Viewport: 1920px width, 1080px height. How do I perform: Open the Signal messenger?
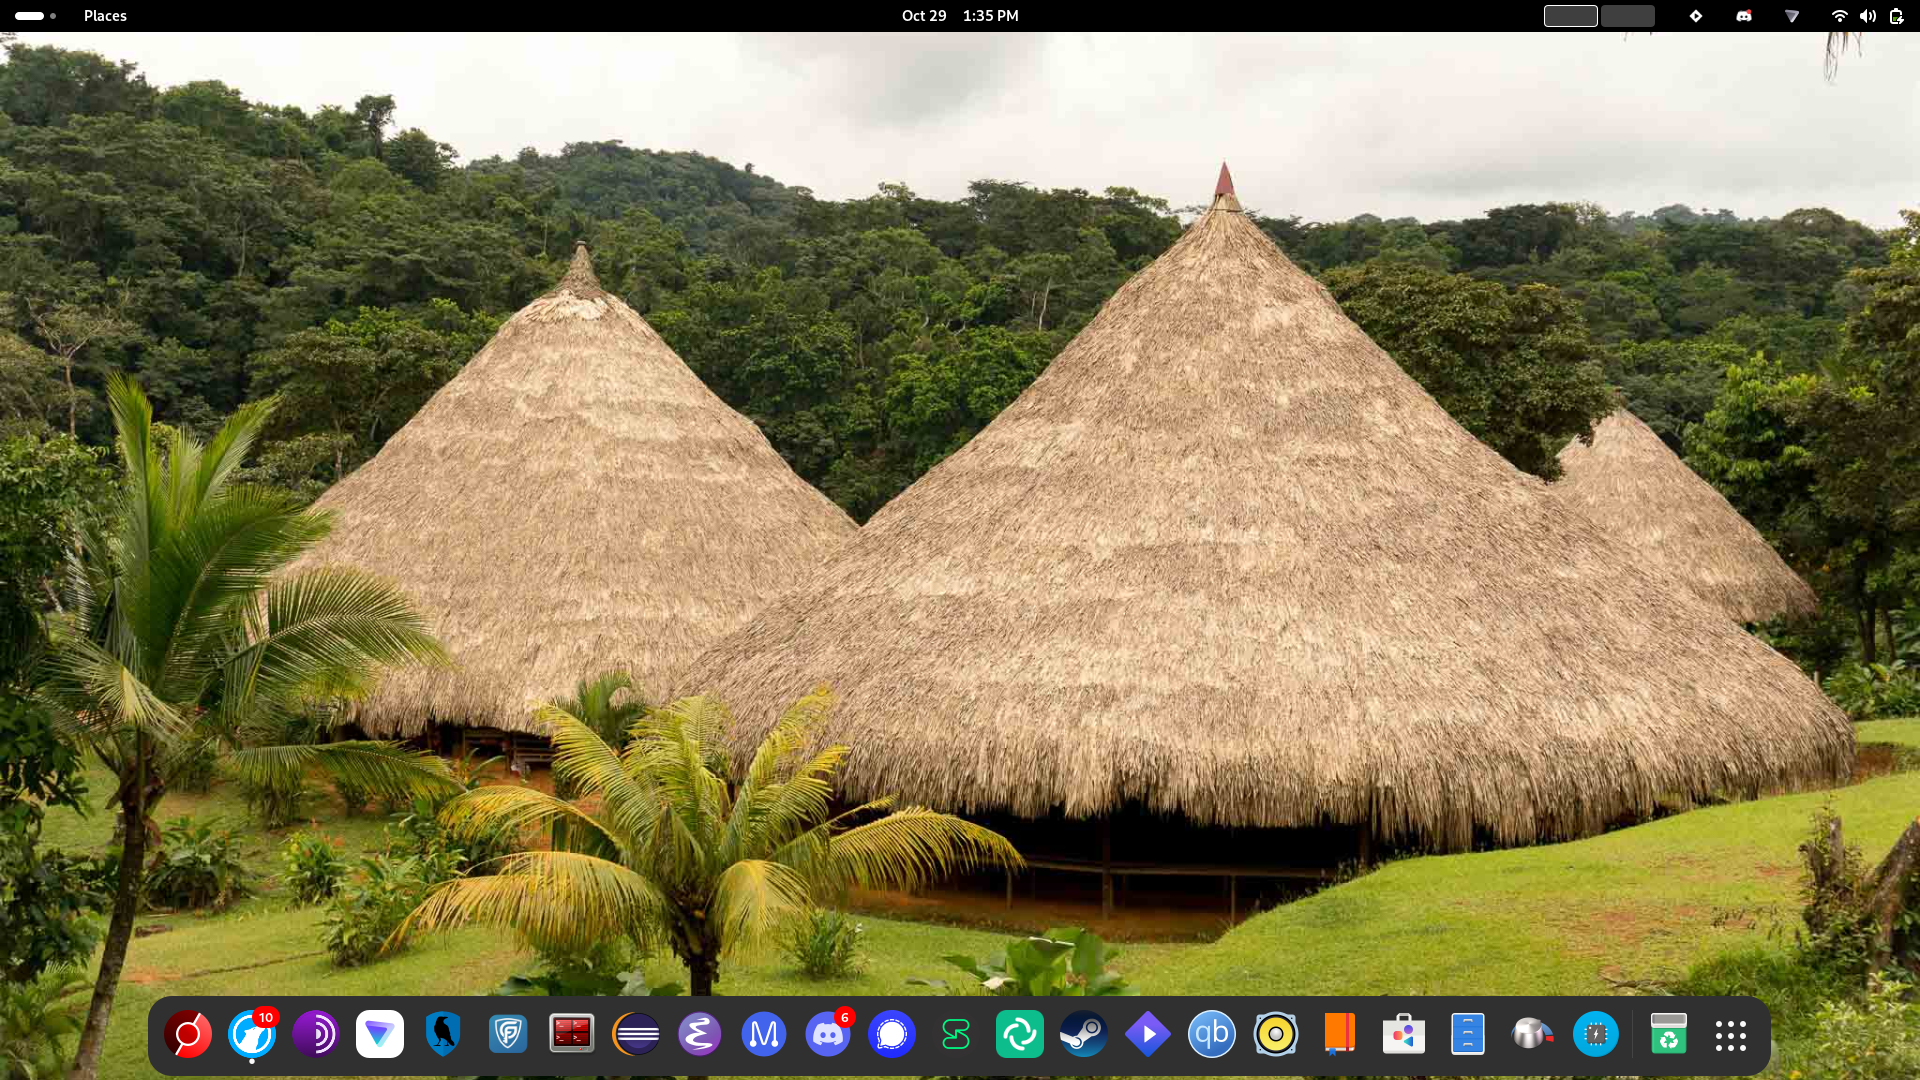click(892, 1034)
